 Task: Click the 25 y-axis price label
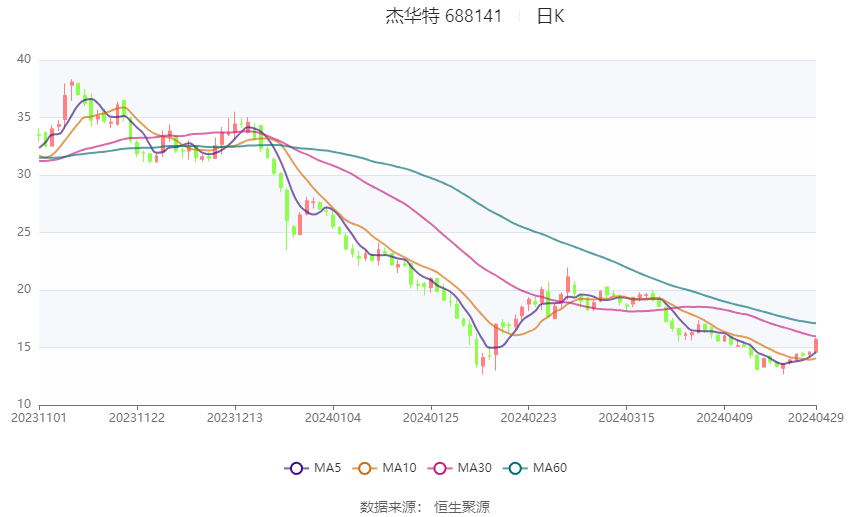tap(24, 232)
